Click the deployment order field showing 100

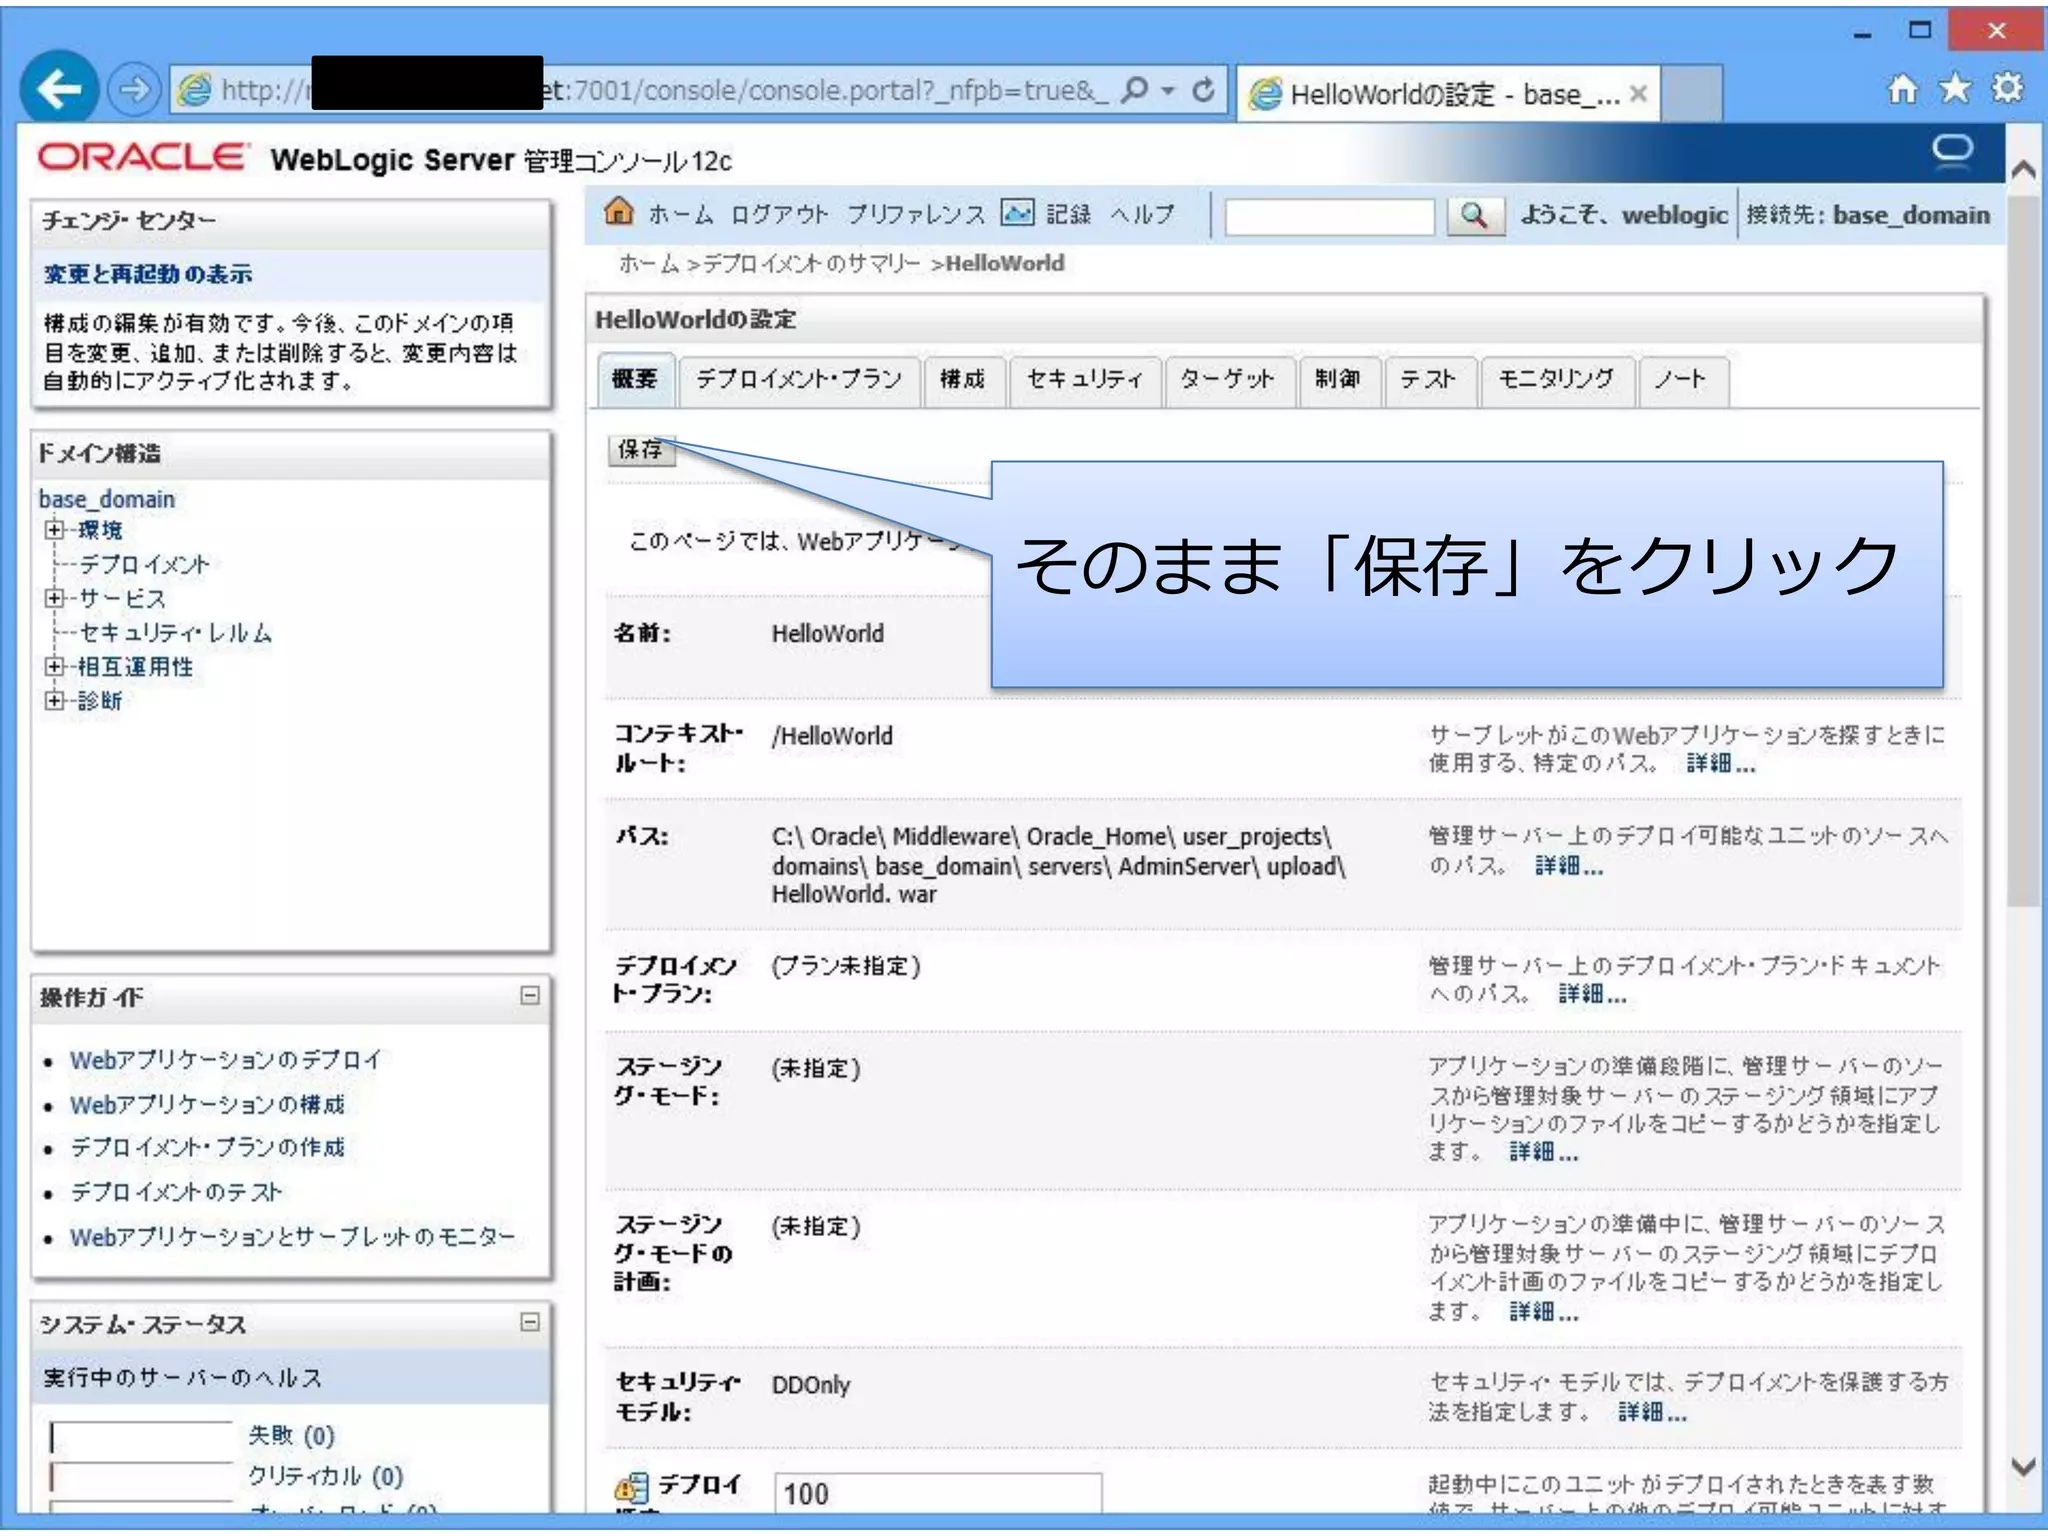(937, 1492)
